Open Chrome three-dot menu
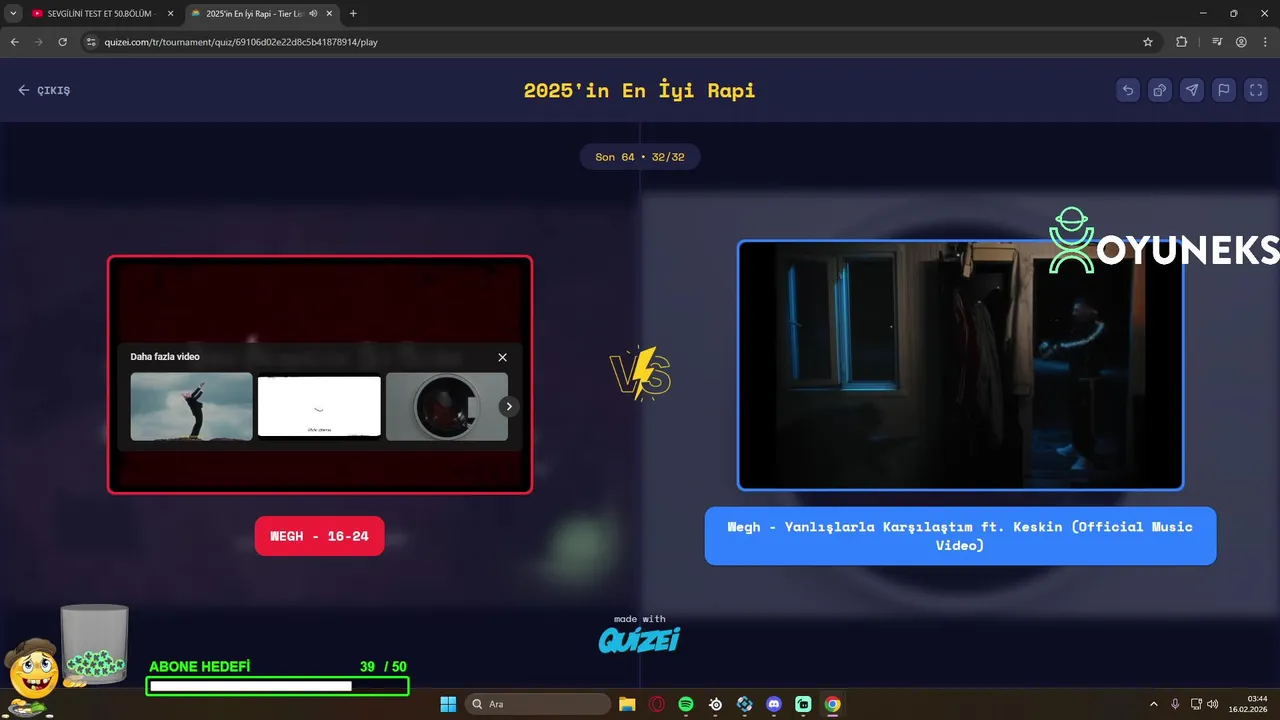 coord(1264,42)
